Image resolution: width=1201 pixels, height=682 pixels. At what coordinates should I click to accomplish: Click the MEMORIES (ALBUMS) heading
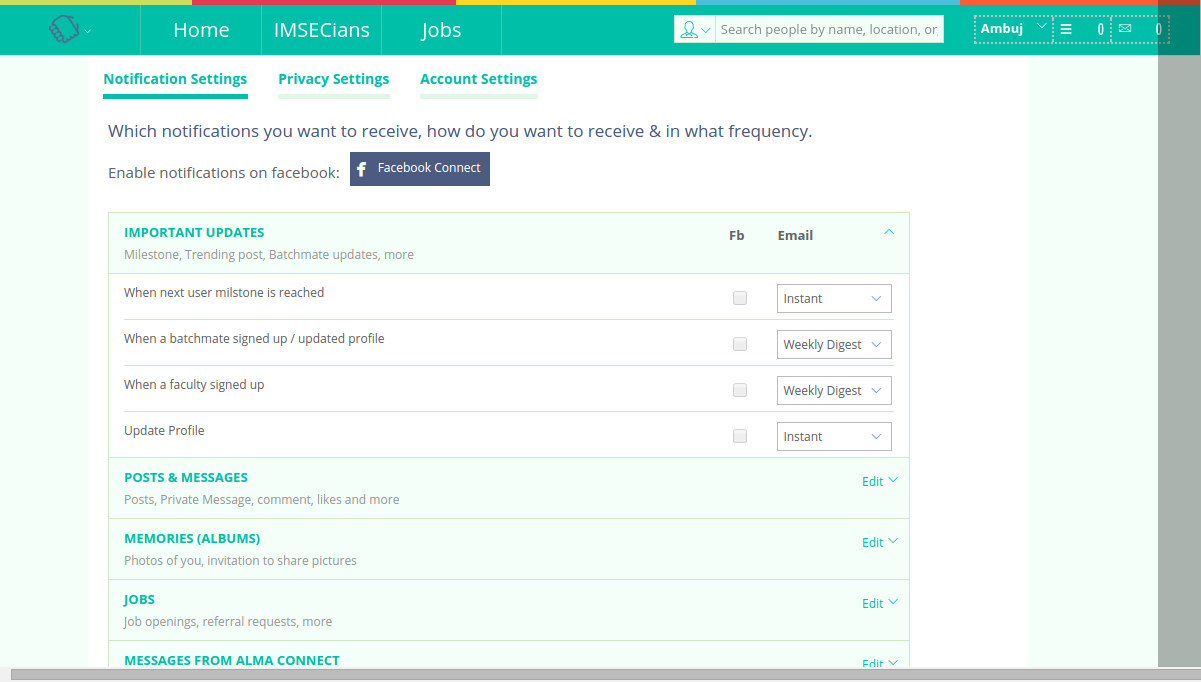pos(192,539)
